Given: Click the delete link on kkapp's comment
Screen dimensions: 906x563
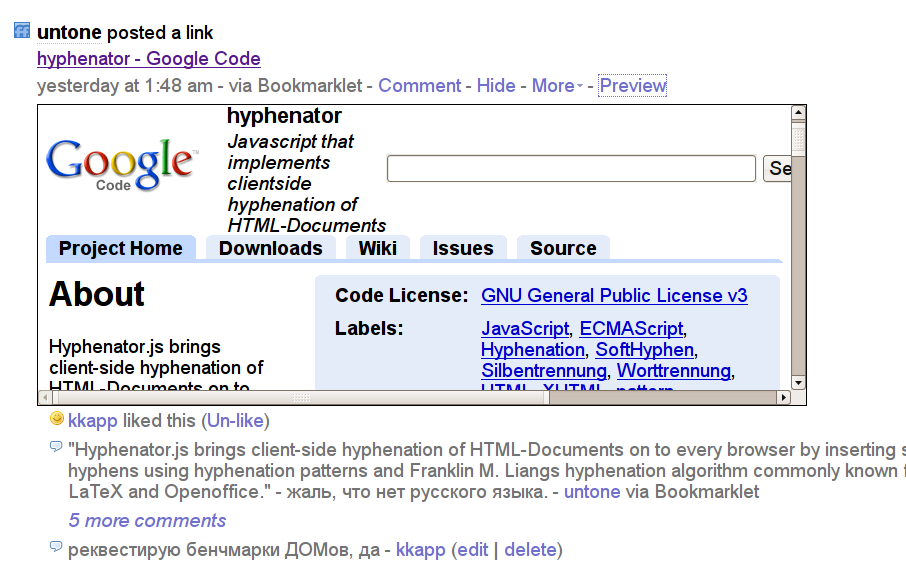Looking at the screenshot, I should 530,550.
